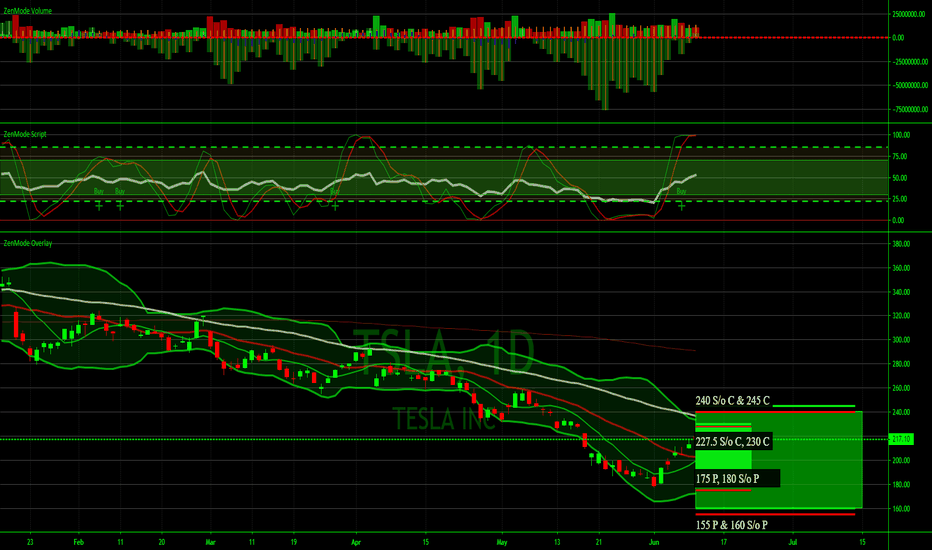Click the -50000000.00 volume axis label
The image size is (932, 550).
909,86
